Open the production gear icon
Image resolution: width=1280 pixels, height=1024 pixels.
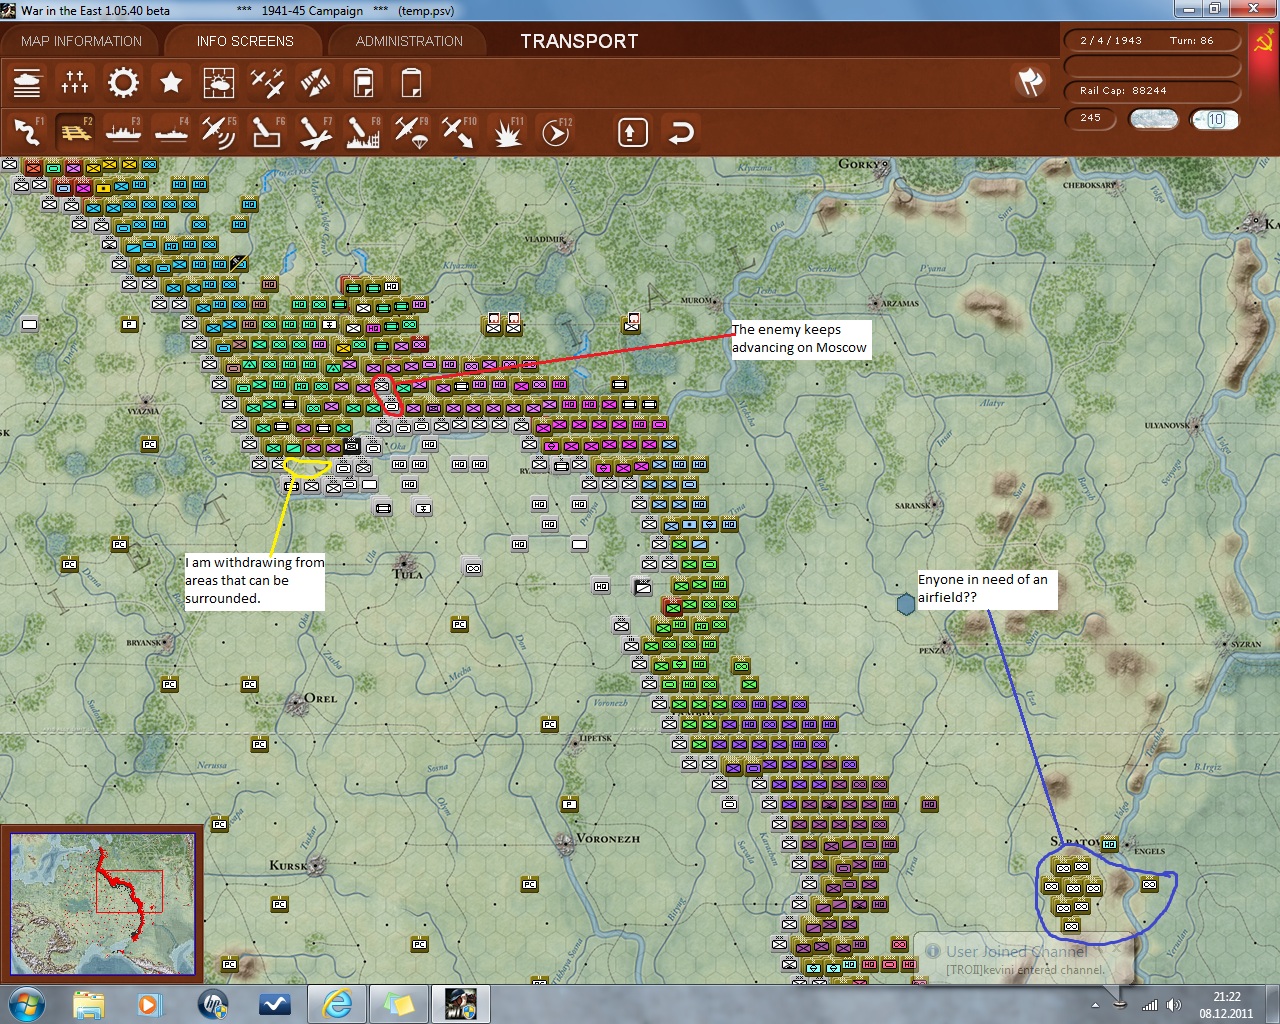tap(123, 83)
